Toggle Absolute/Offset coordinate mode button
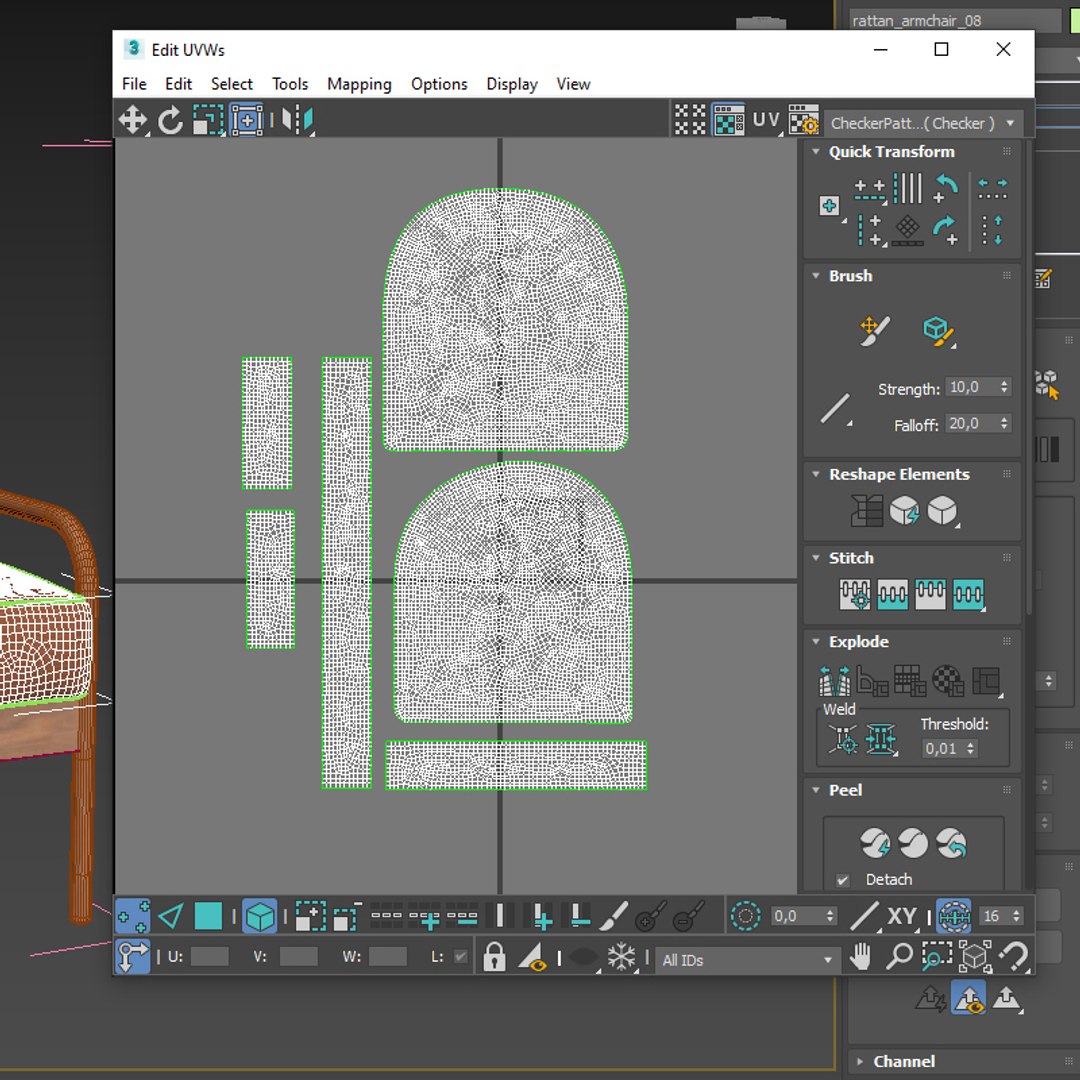This screenshot has width=1080, height=1080. pos(133,957)
